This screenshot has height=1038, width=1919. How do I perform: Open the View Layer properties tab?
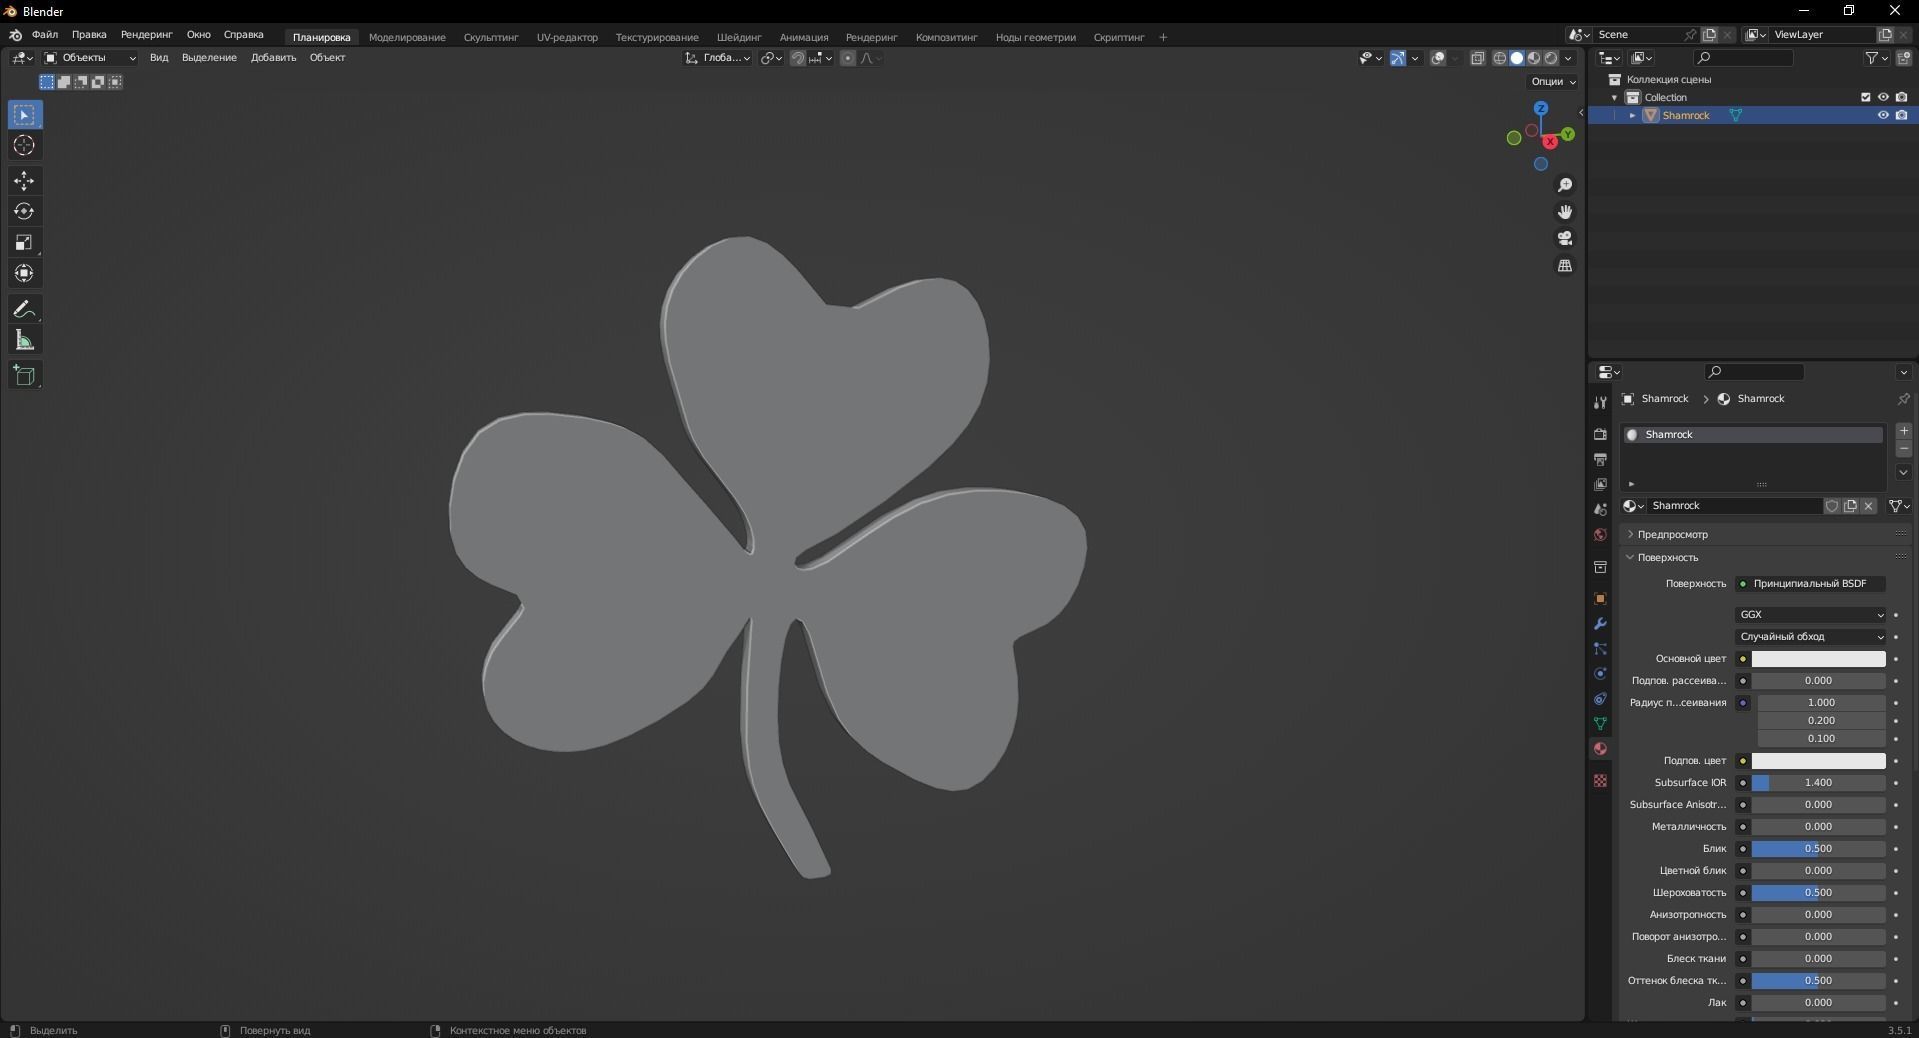pyautogui.click(x=1600, y=484)
